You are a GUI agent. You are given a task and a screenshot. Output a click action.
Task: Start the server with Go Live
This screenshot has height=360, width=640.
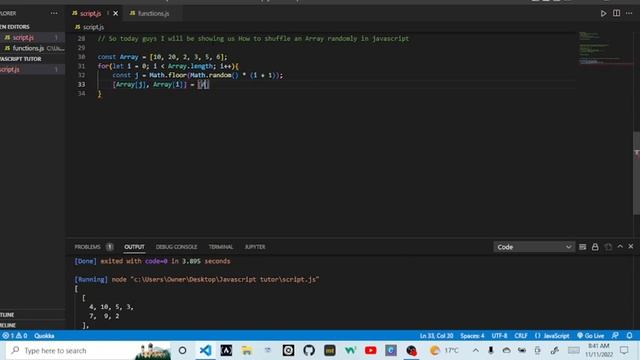591,336
